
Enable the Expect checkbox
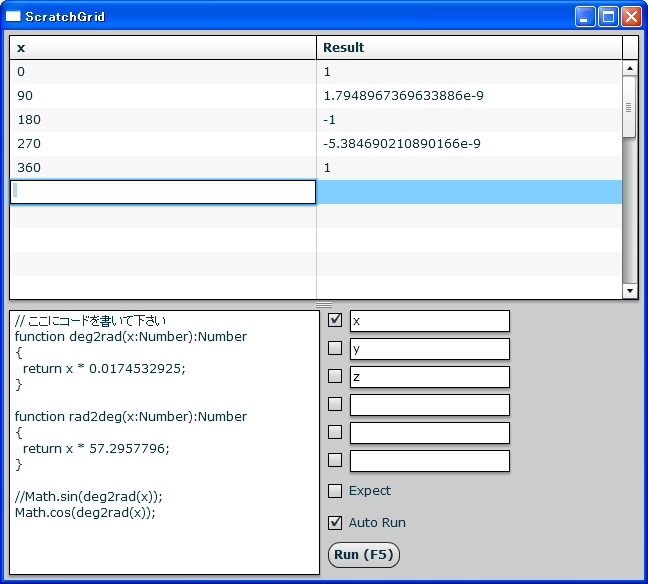coord(335,491)
